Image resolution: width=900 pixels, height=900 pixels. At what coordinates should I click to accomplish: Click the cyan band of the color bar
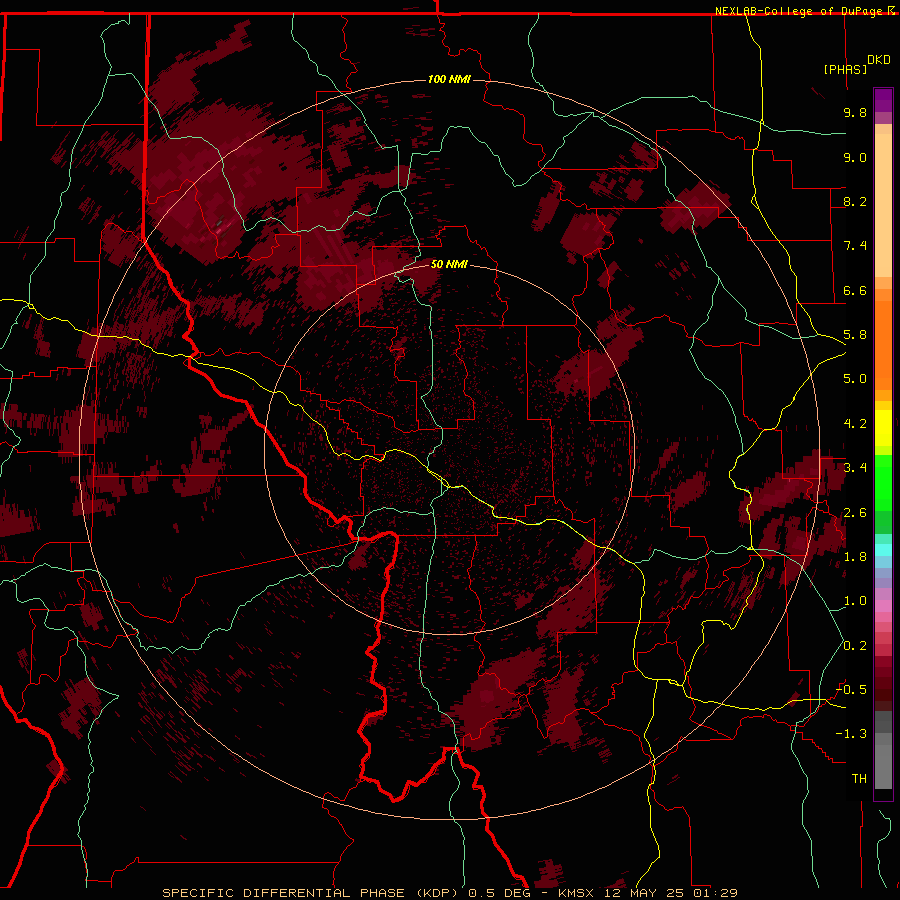point(883,550)
